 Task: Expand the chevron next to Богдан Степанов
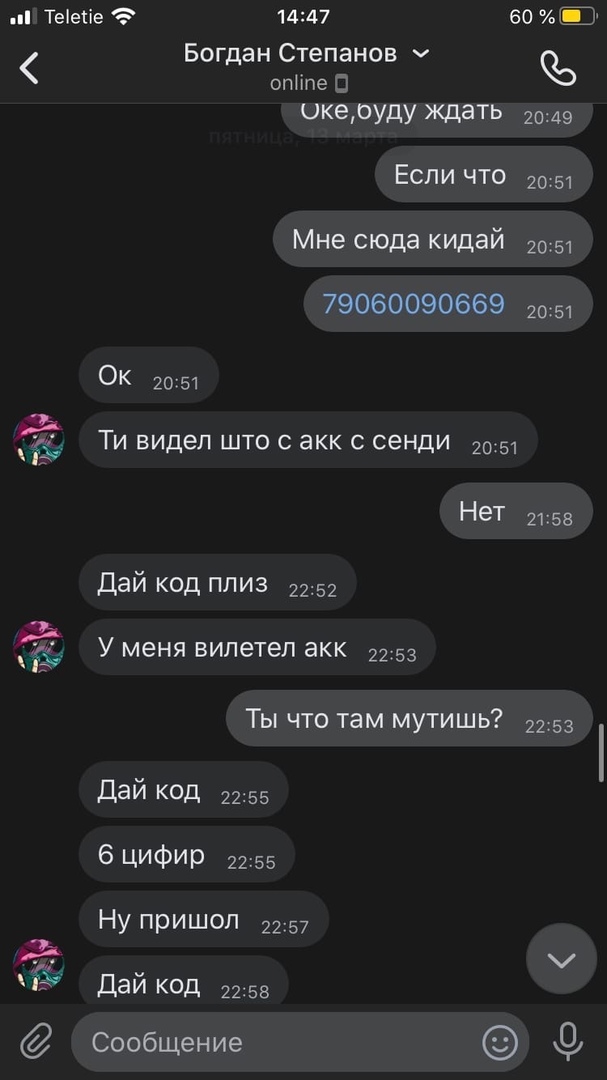(x=420, y=54)
